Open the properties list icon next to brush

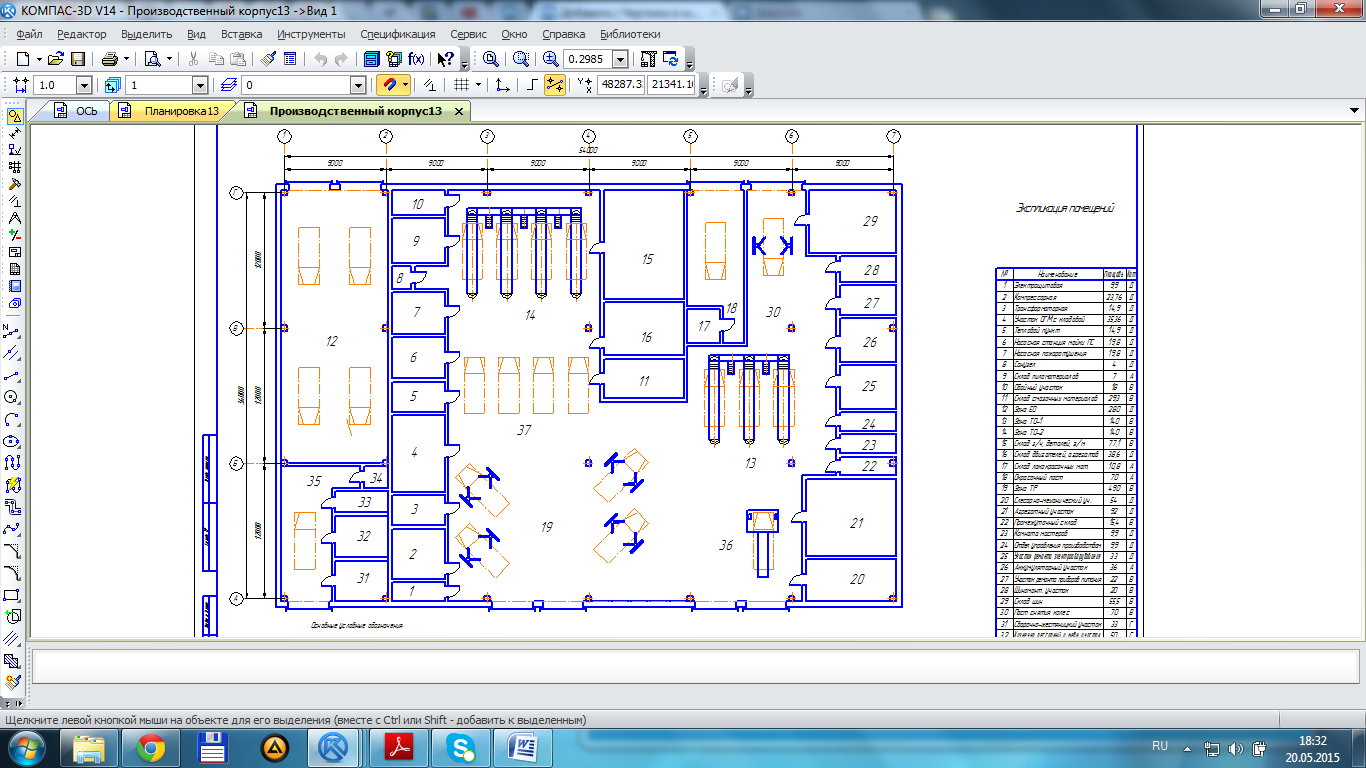[290, 59]
